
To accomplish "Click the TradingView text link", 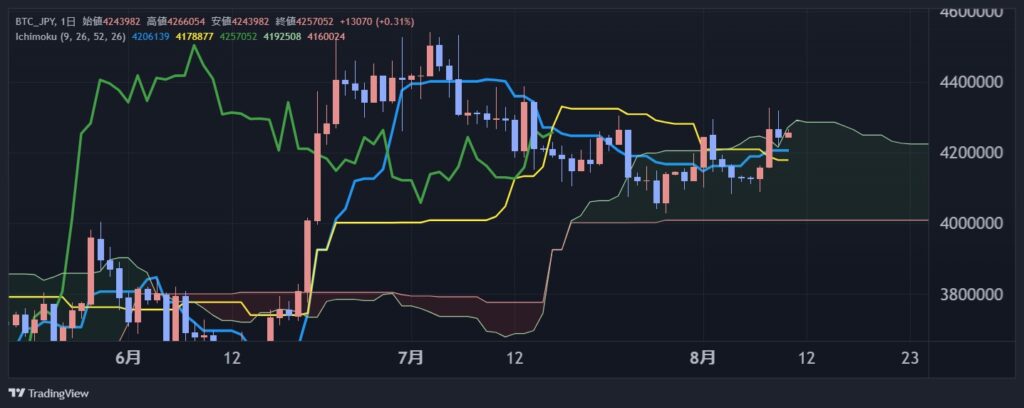I will [x=56, y=393].
